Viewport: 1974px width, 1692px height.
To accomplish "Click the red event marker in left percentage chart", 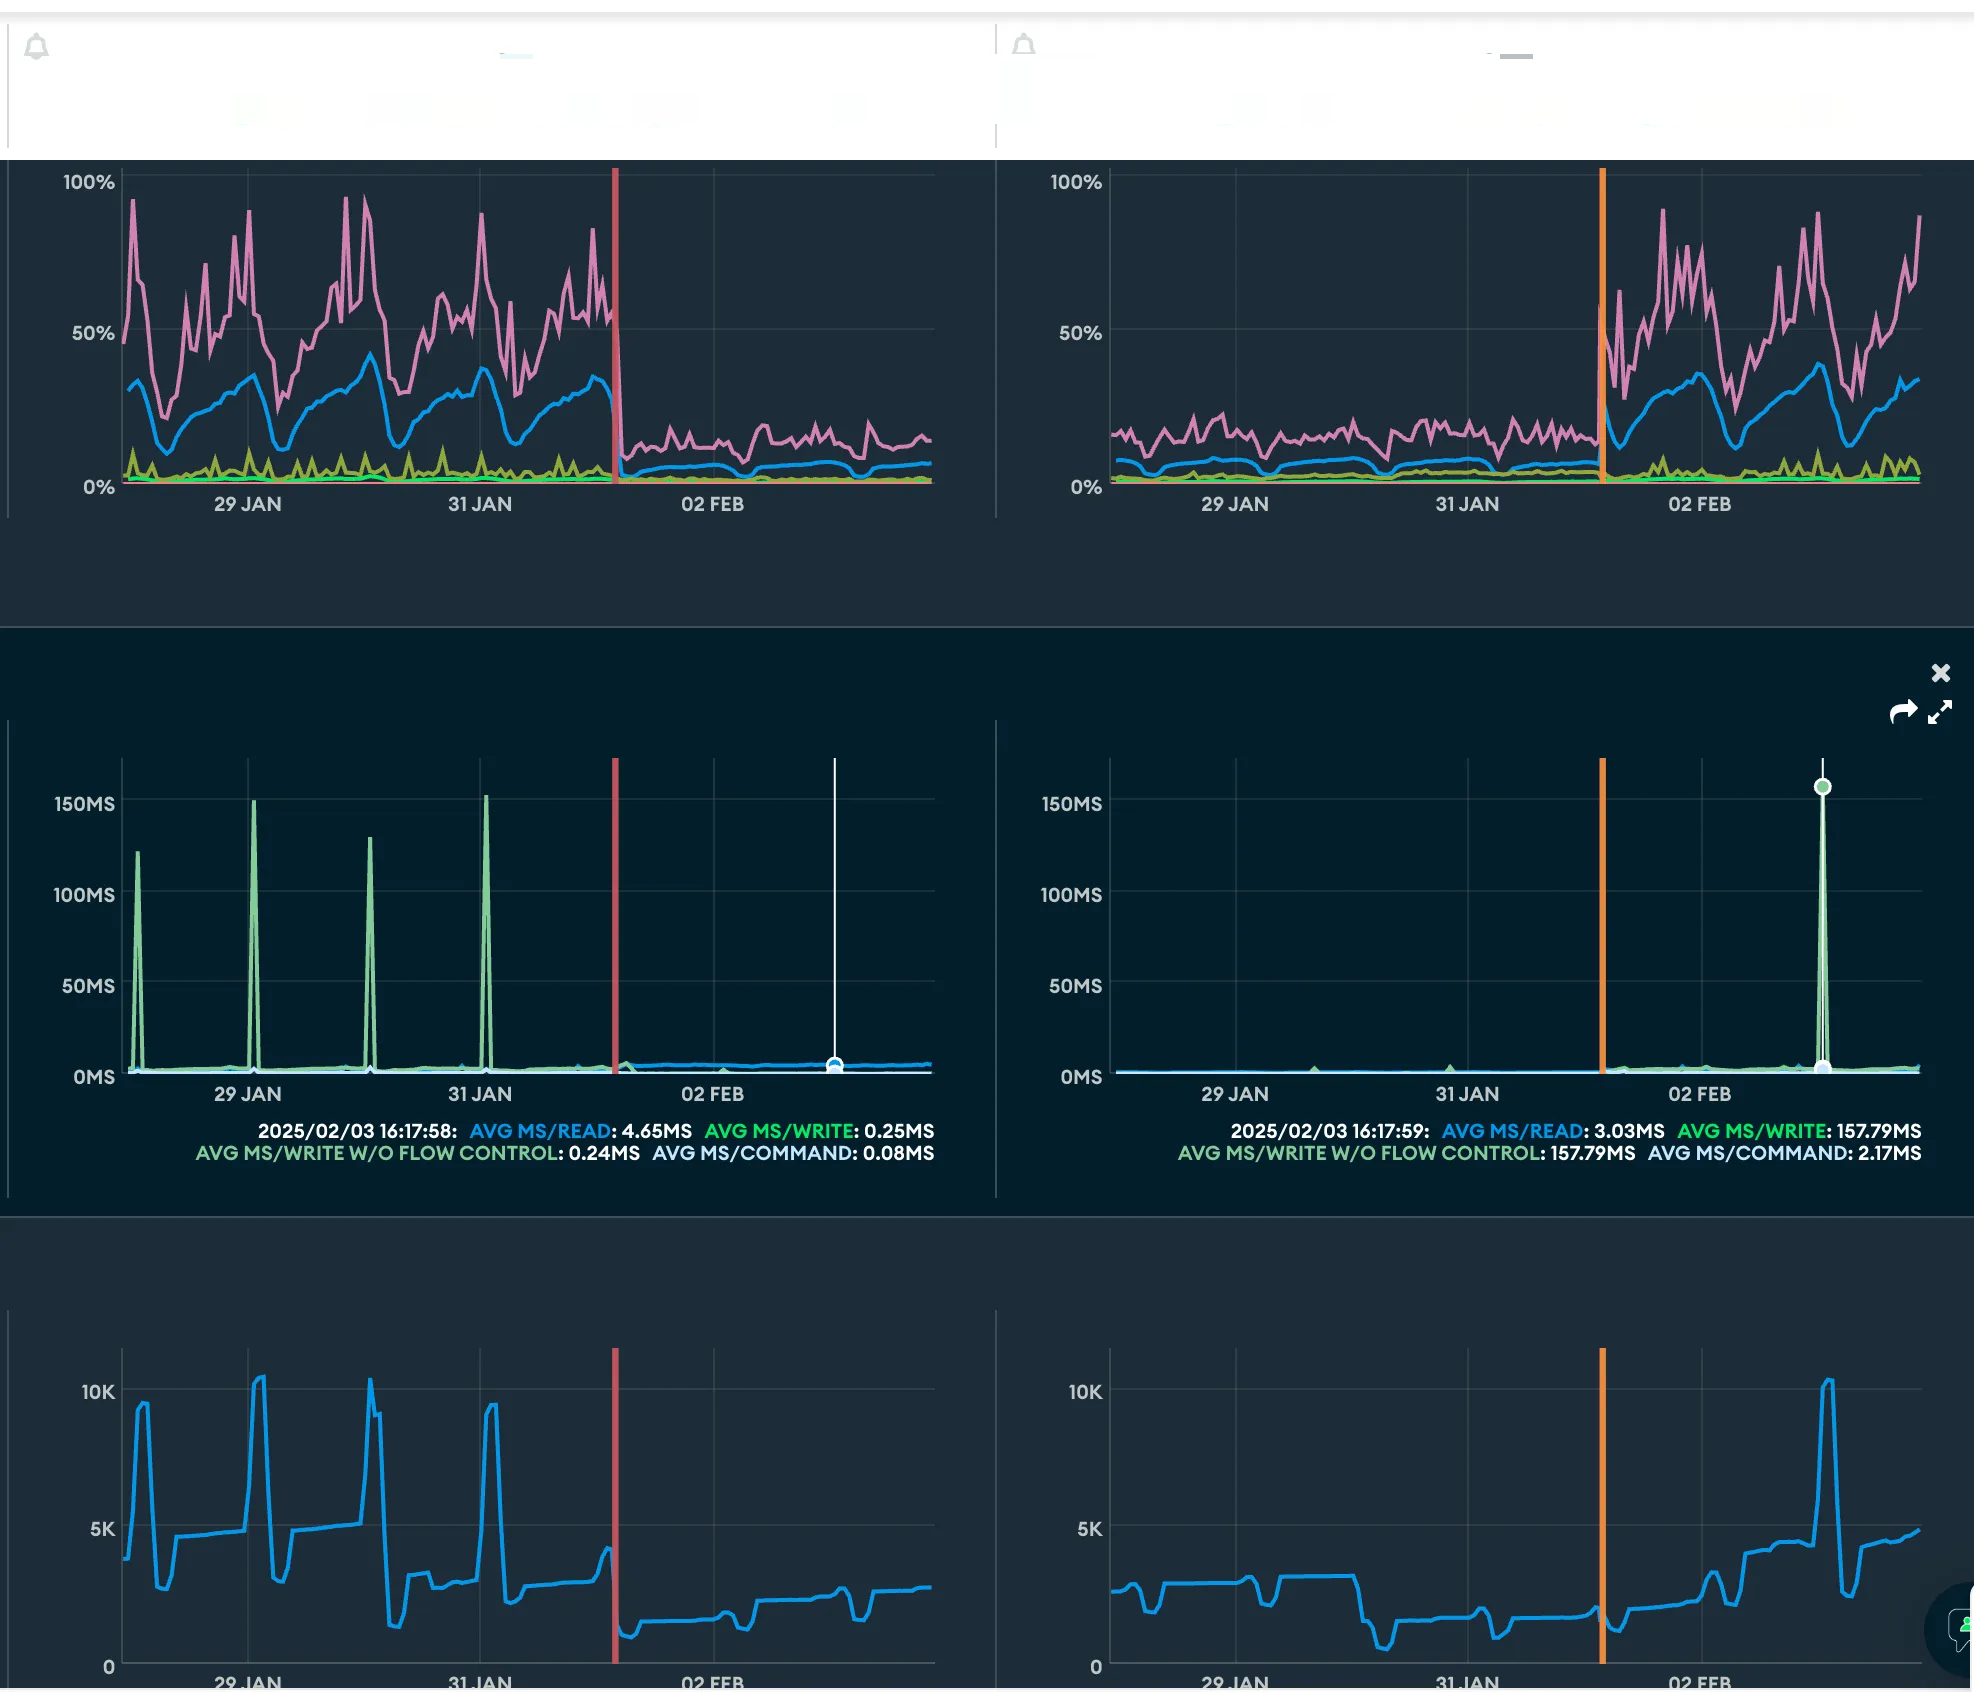I will (615, 326).
